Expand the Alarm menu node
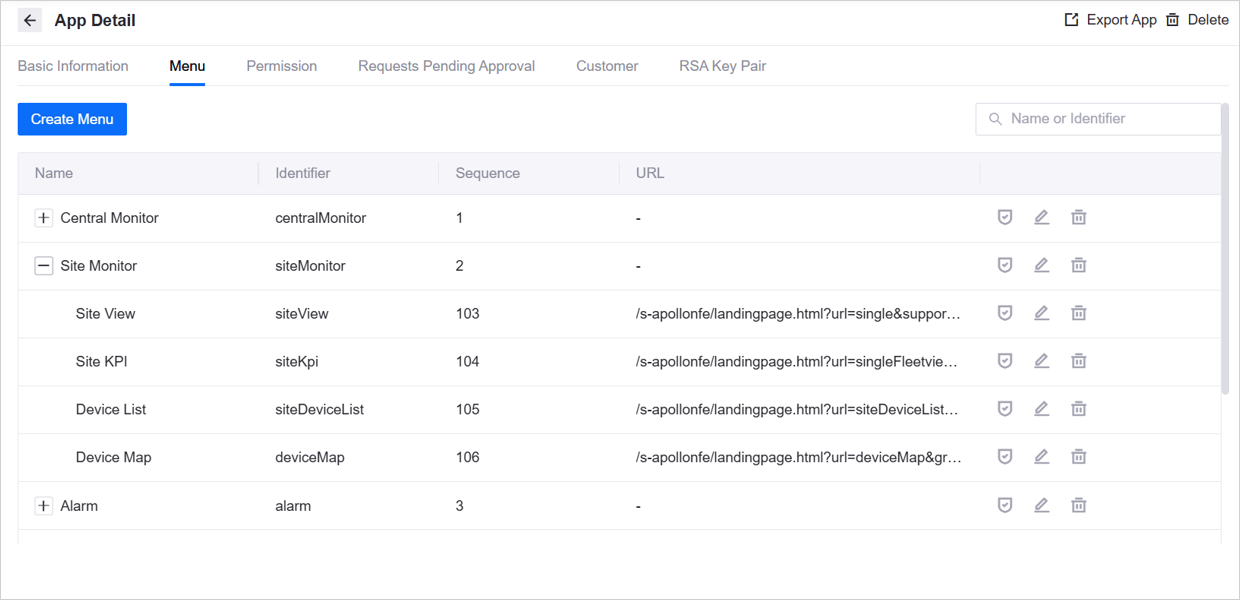 pos(44,506)
